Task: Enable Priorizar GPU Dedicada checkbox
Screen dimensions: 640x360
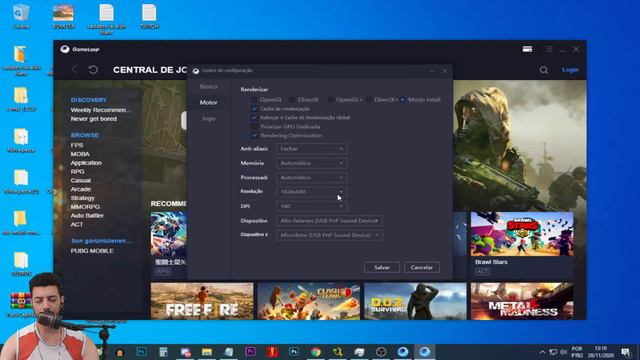Action: point(254,127)
